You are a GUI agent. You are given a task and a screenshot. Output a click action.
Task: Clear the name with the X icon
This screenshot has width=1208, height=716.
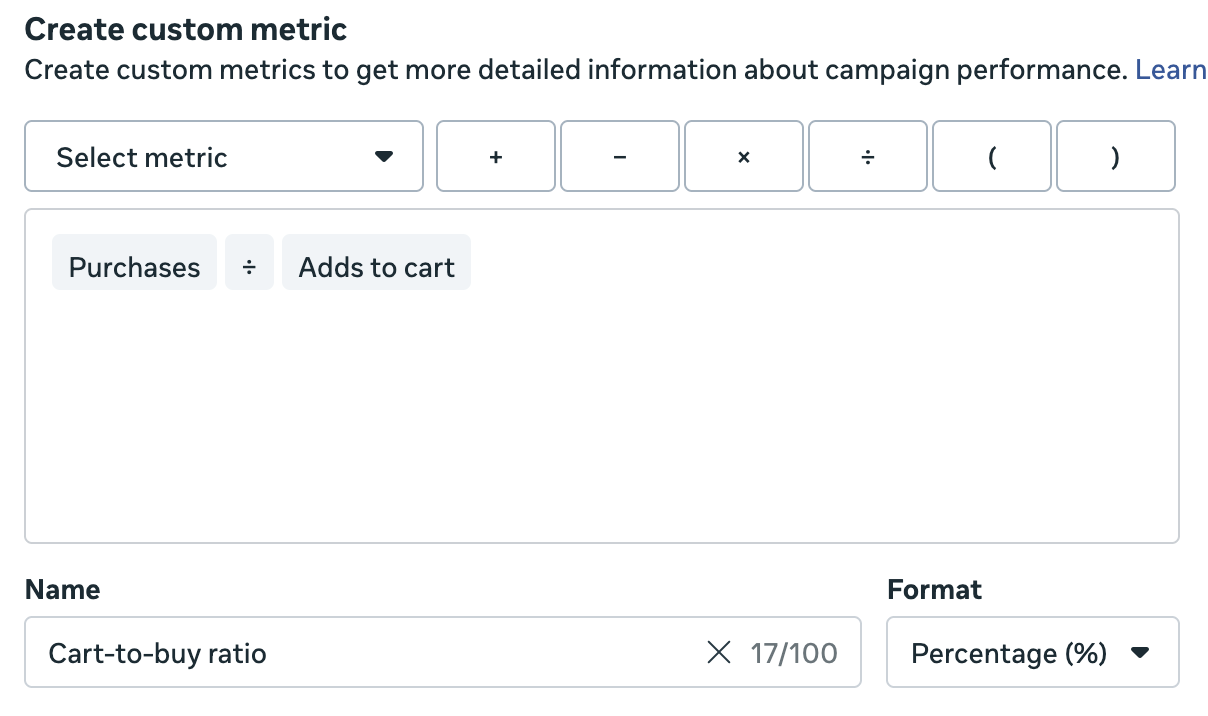(x=719, y=653)
